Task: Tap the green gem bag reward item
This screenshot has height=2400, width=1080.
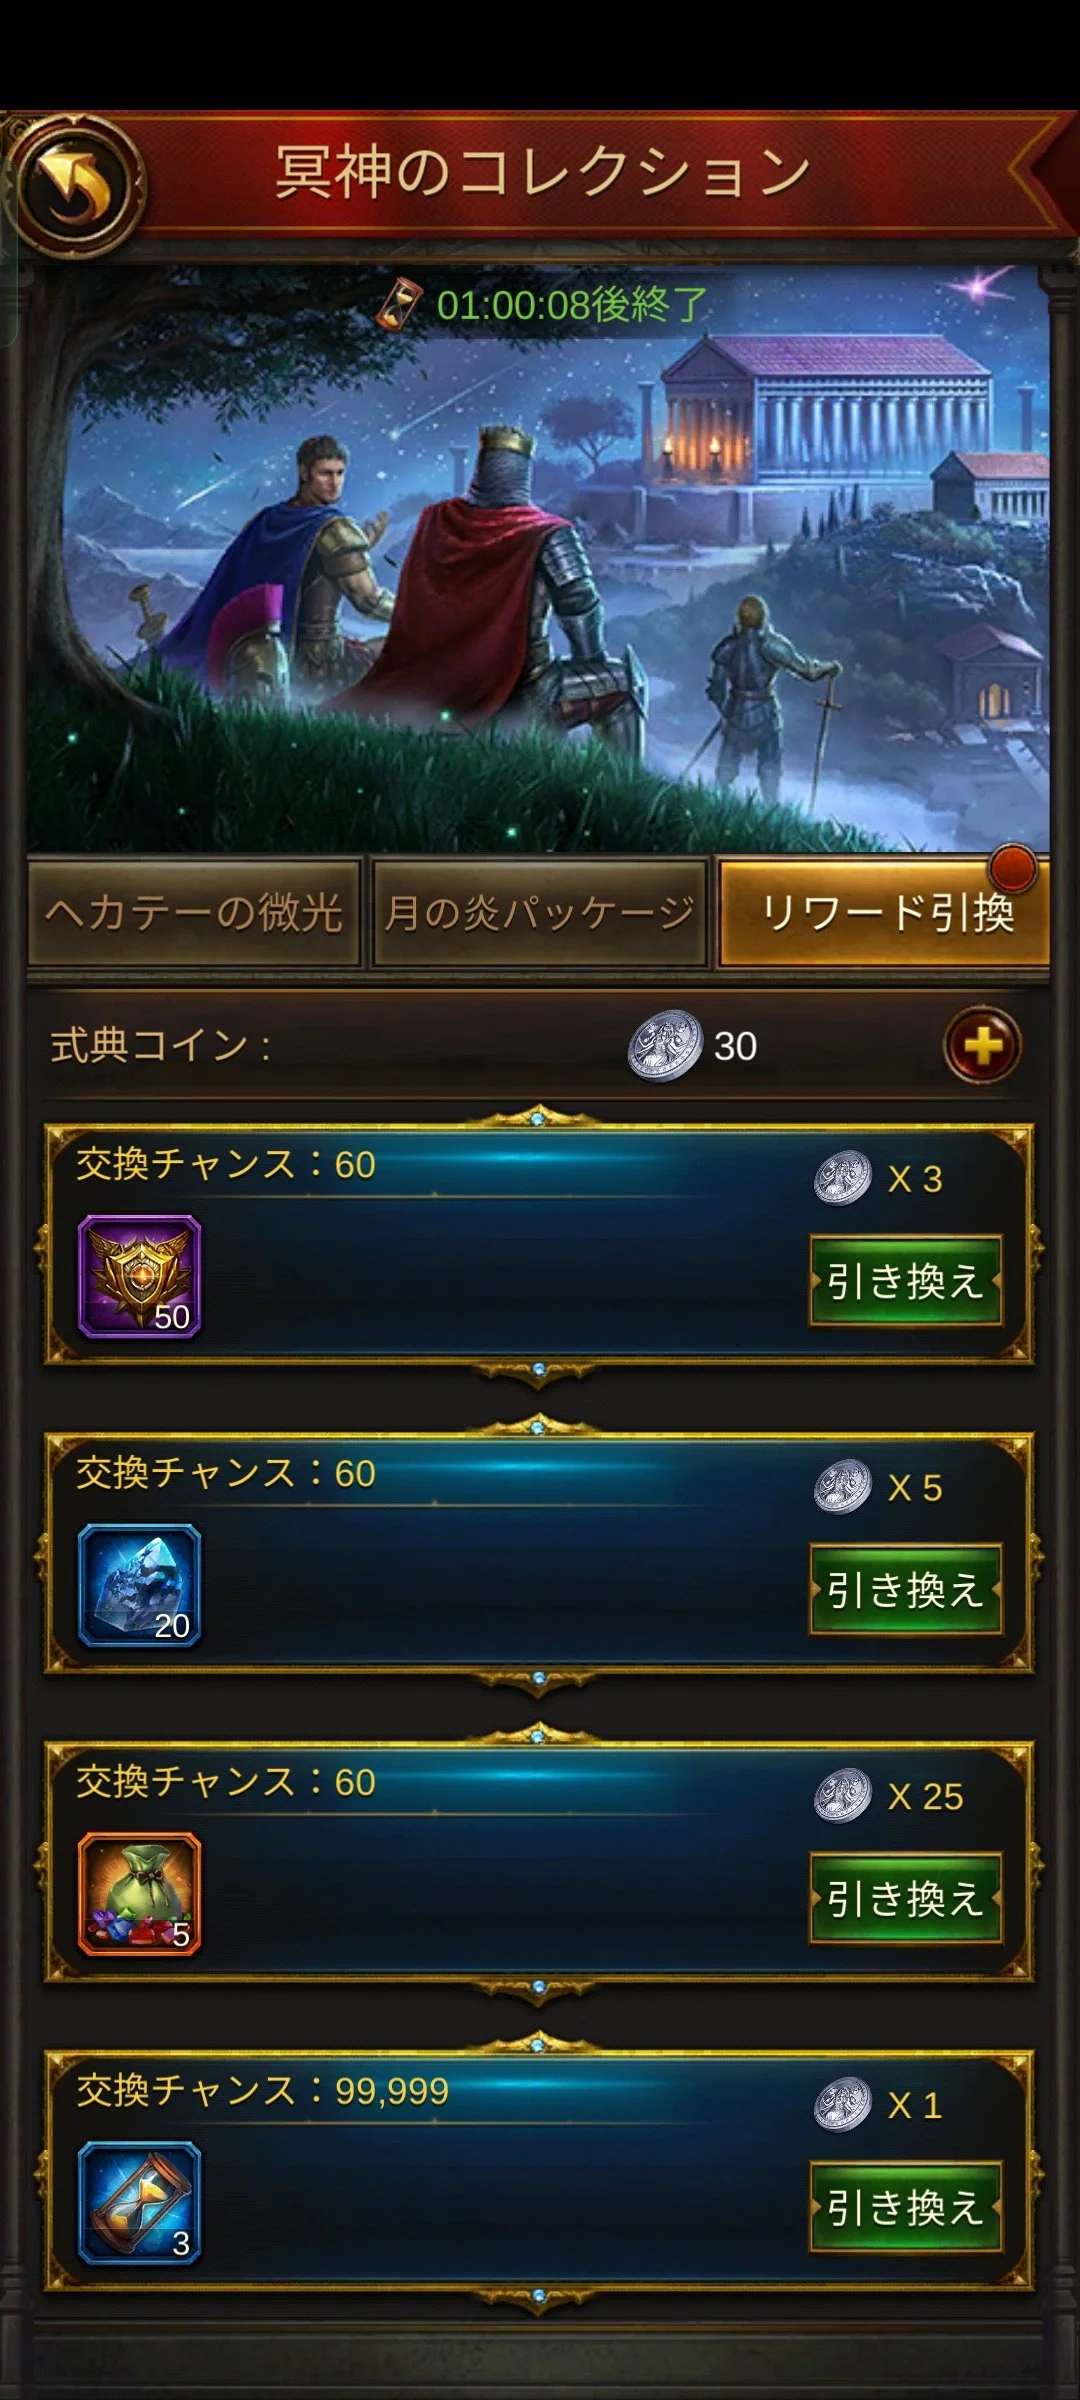Action: tap(140, 1894)
